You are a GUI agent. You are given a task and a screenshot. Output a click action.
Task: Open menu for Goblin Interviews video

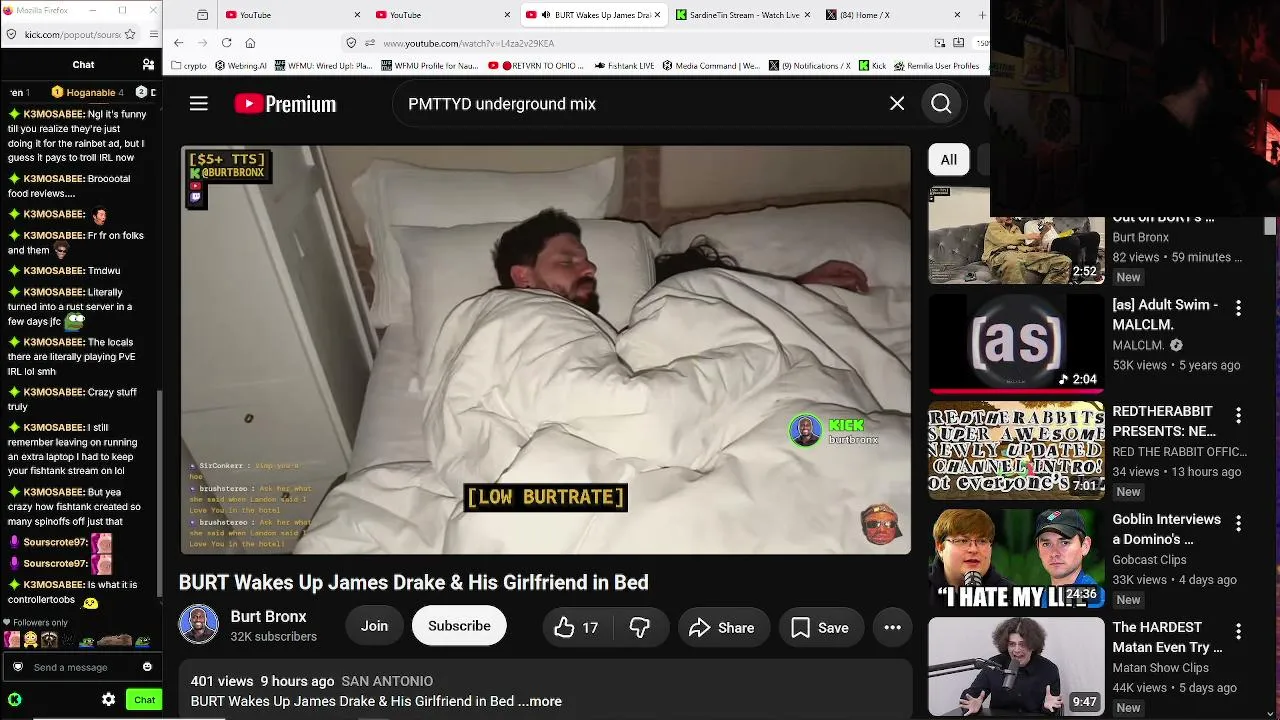click(x=1238, y=523)
